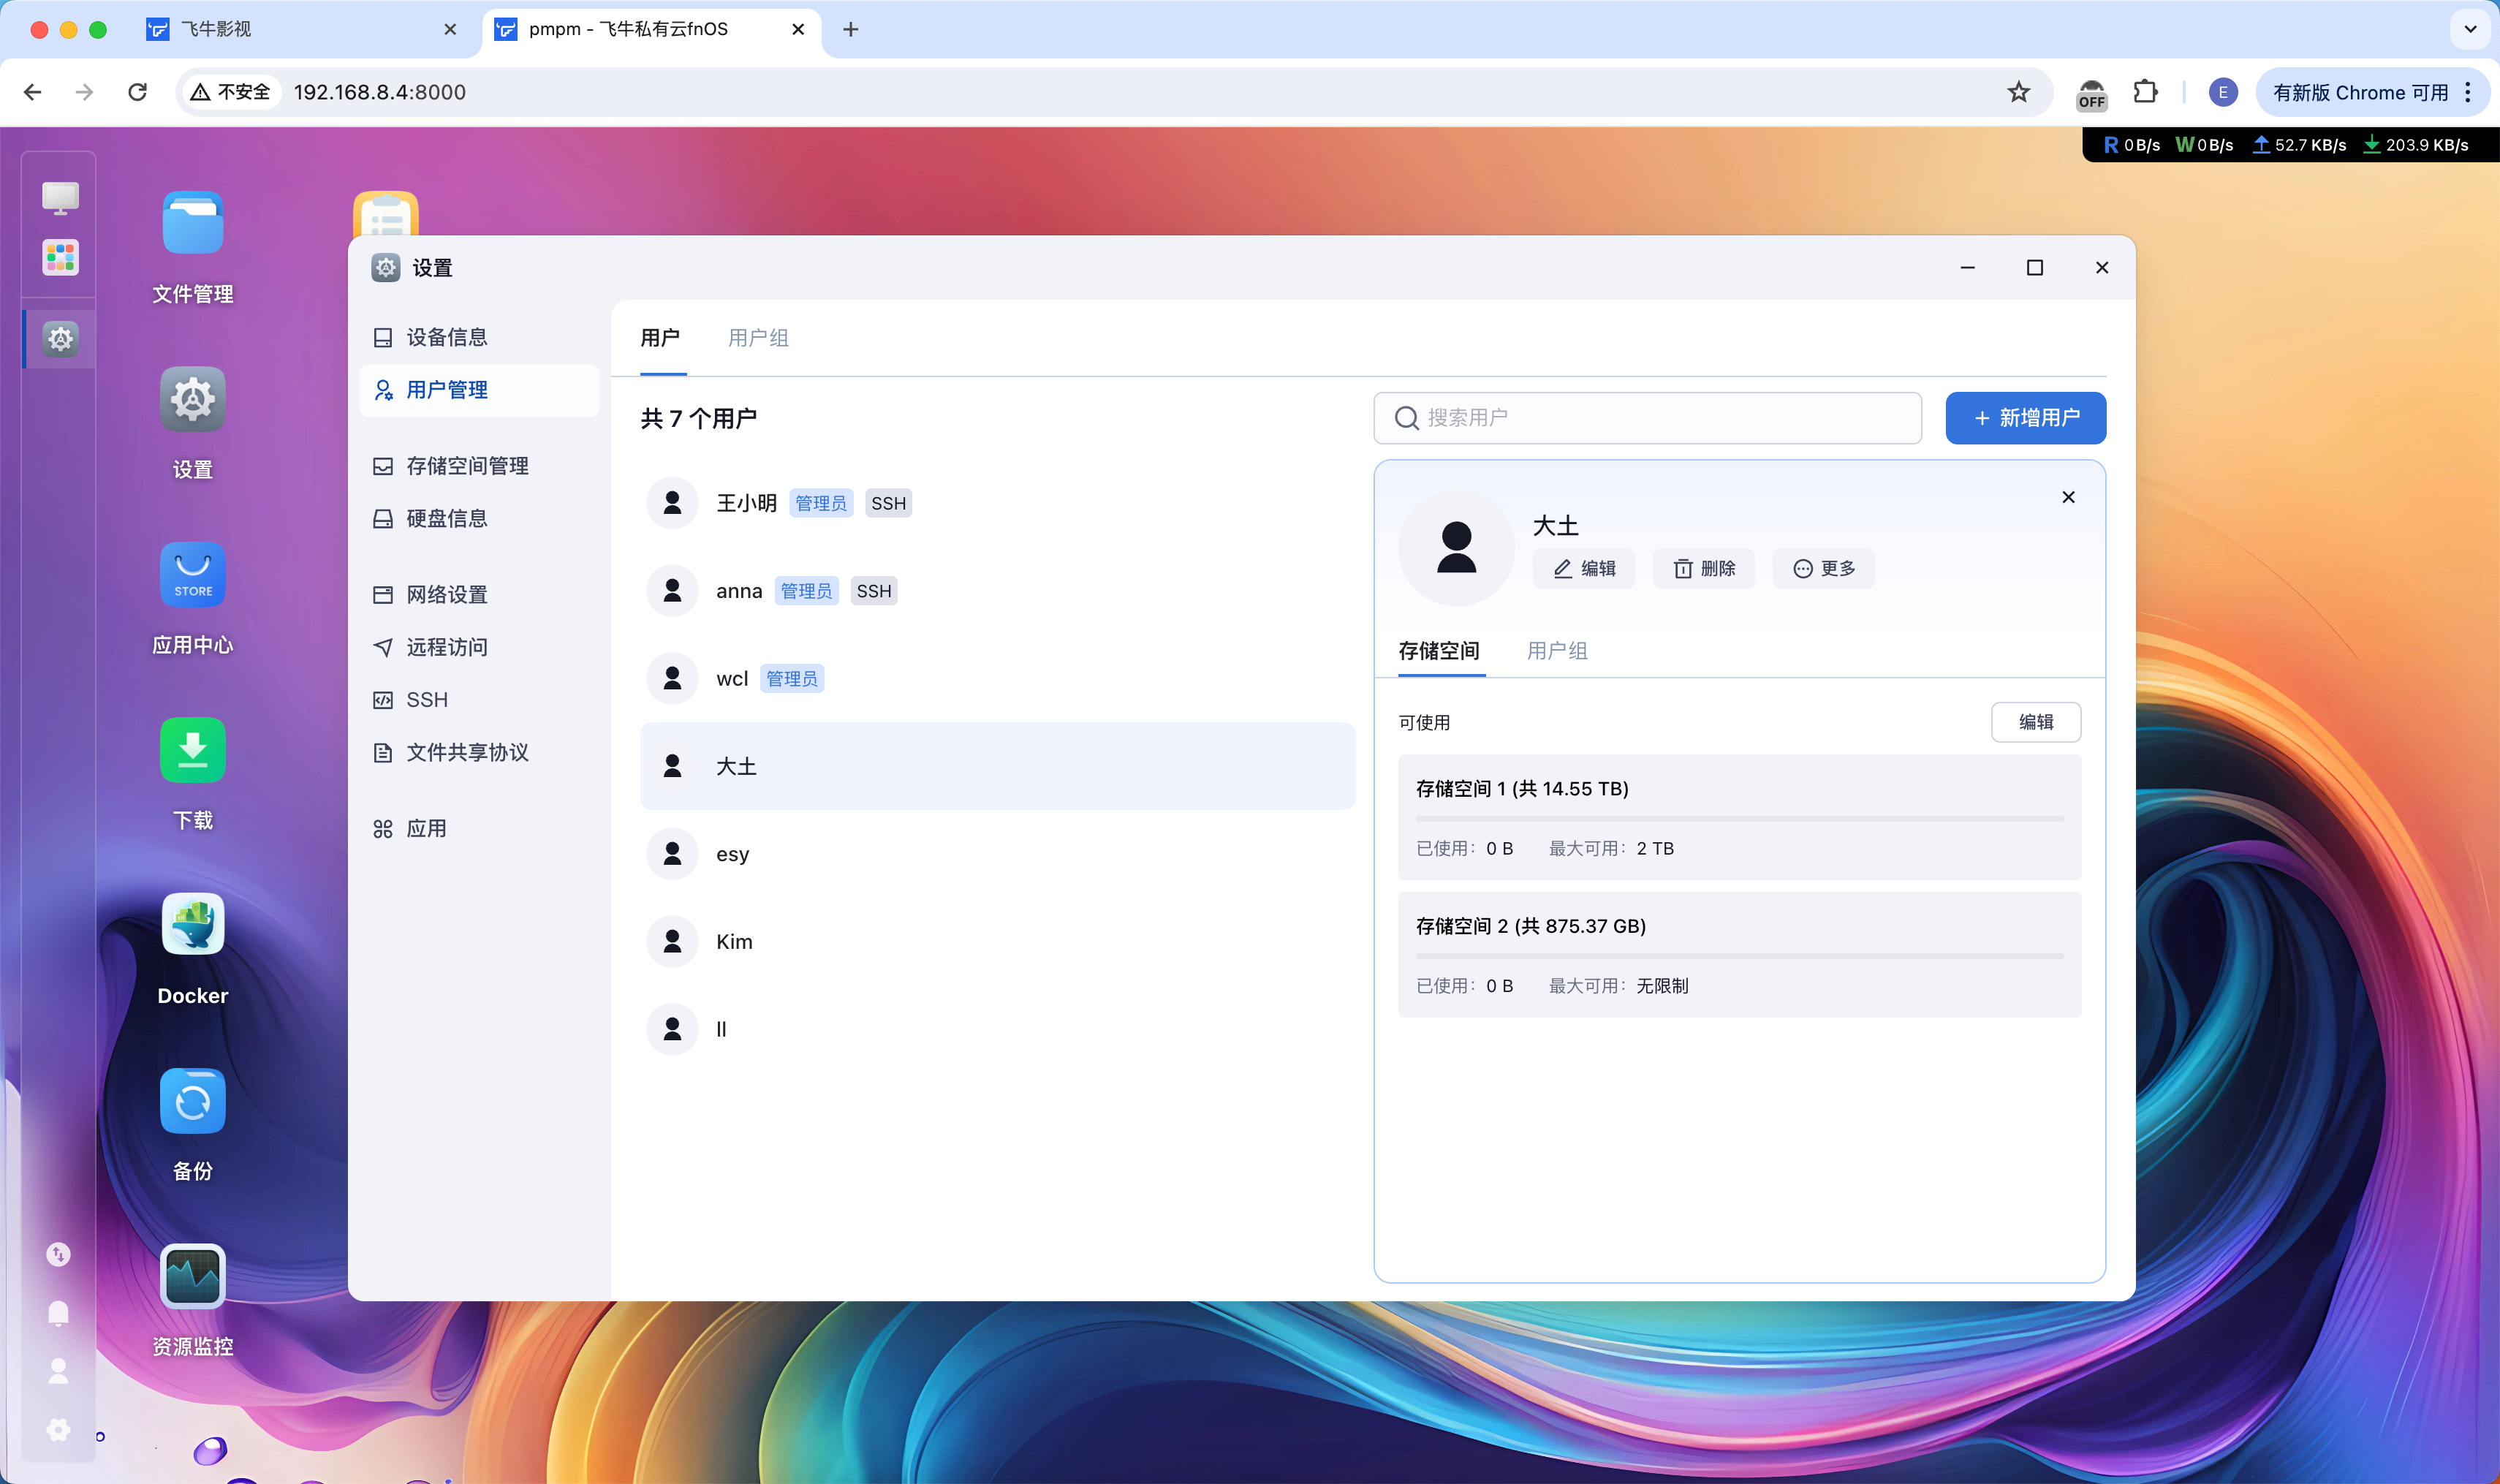Click 编辑 button next to 可使用
The height and width of the screenshot is (1484, 2500).
2035,722
